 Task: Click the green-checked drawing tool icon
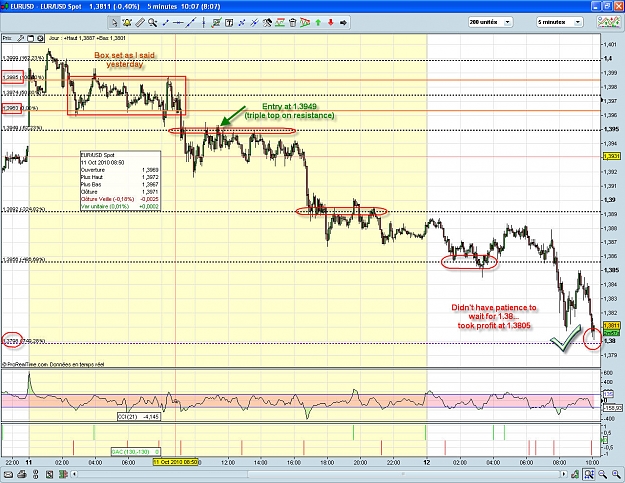(216, 23)
